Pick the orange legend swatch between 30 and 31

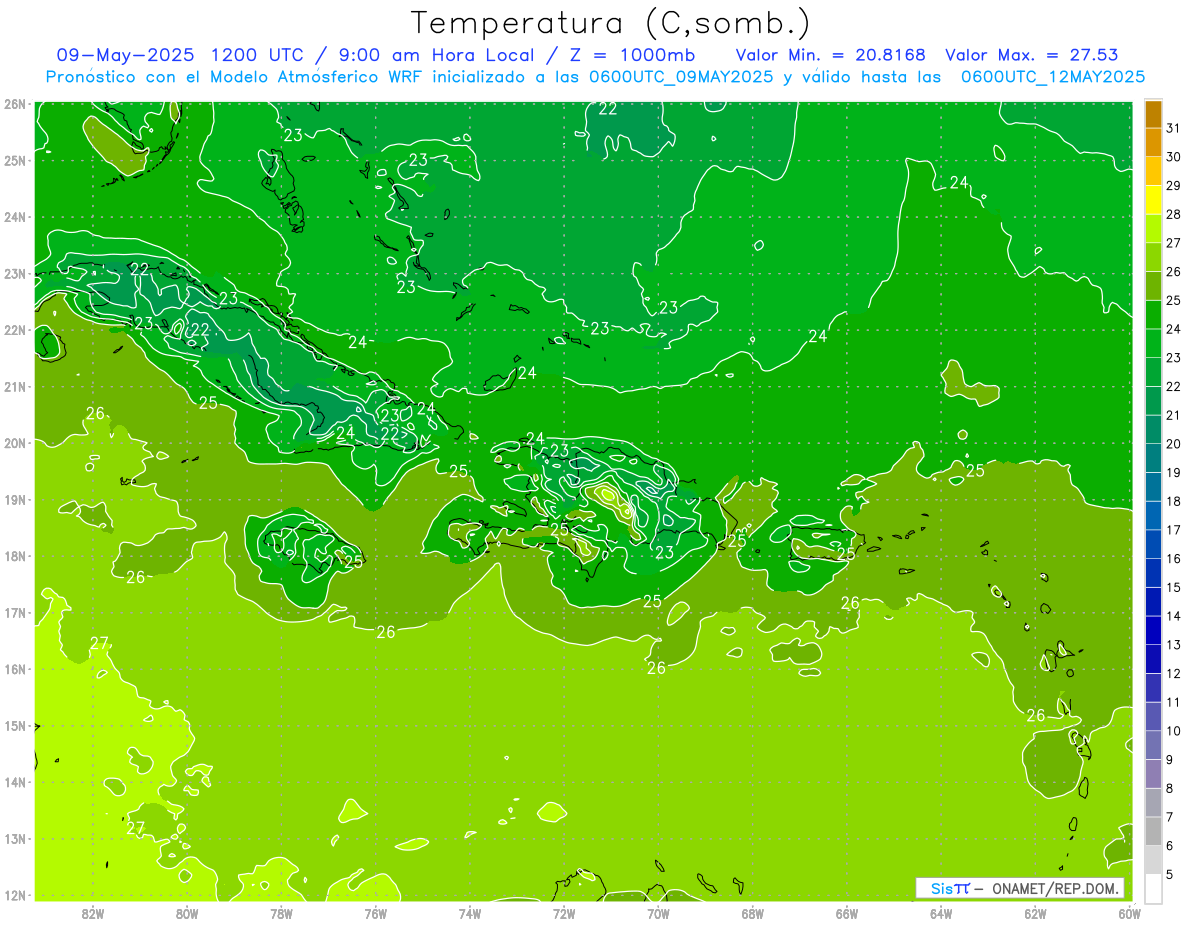pos(1153,142)
